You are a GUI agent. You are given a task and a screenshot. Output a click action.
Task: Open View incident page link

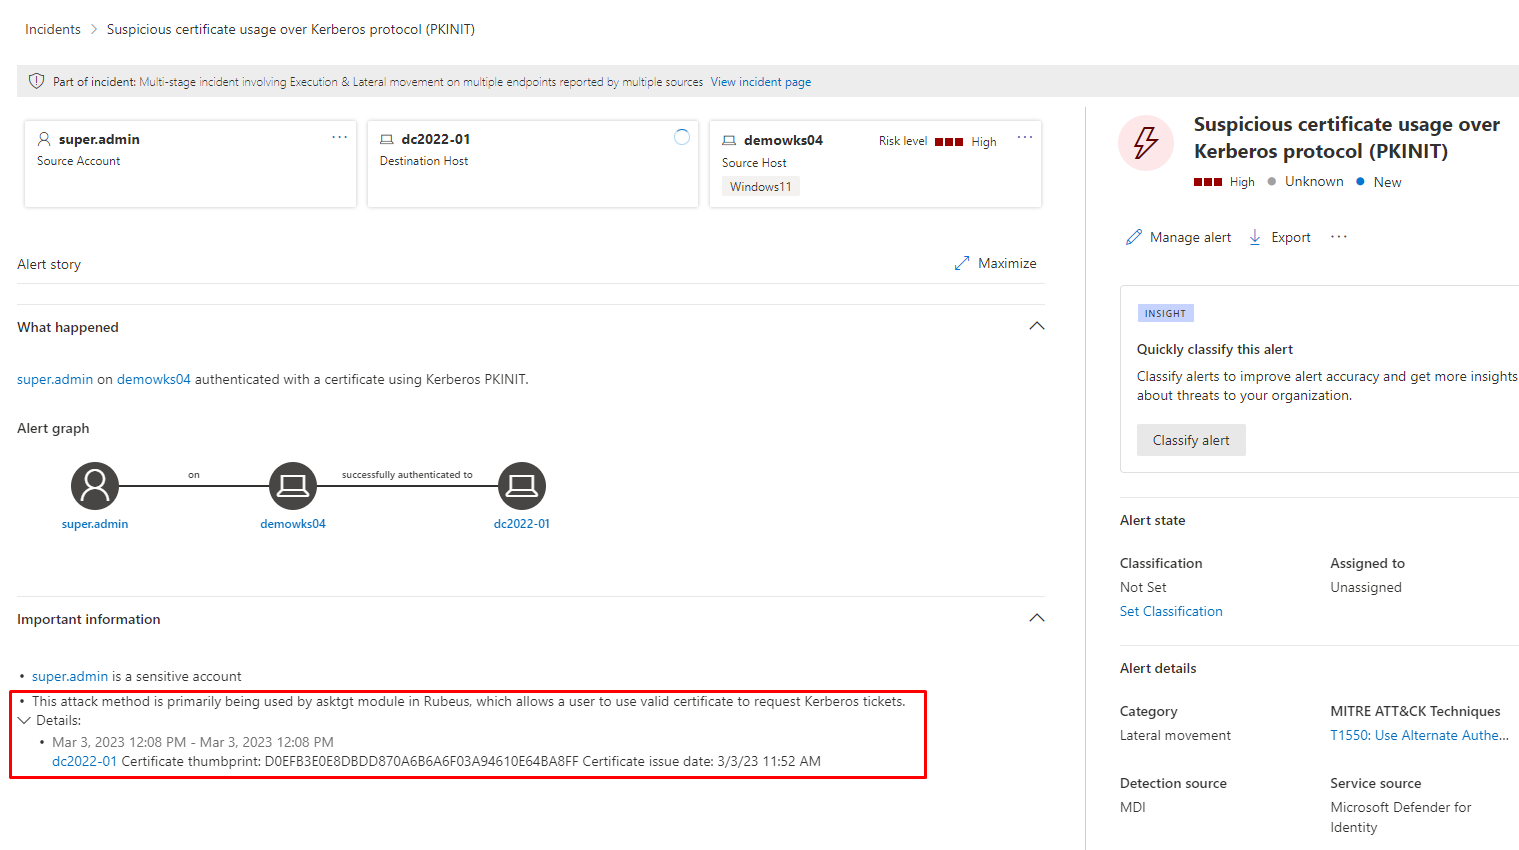tap(760, 83)
